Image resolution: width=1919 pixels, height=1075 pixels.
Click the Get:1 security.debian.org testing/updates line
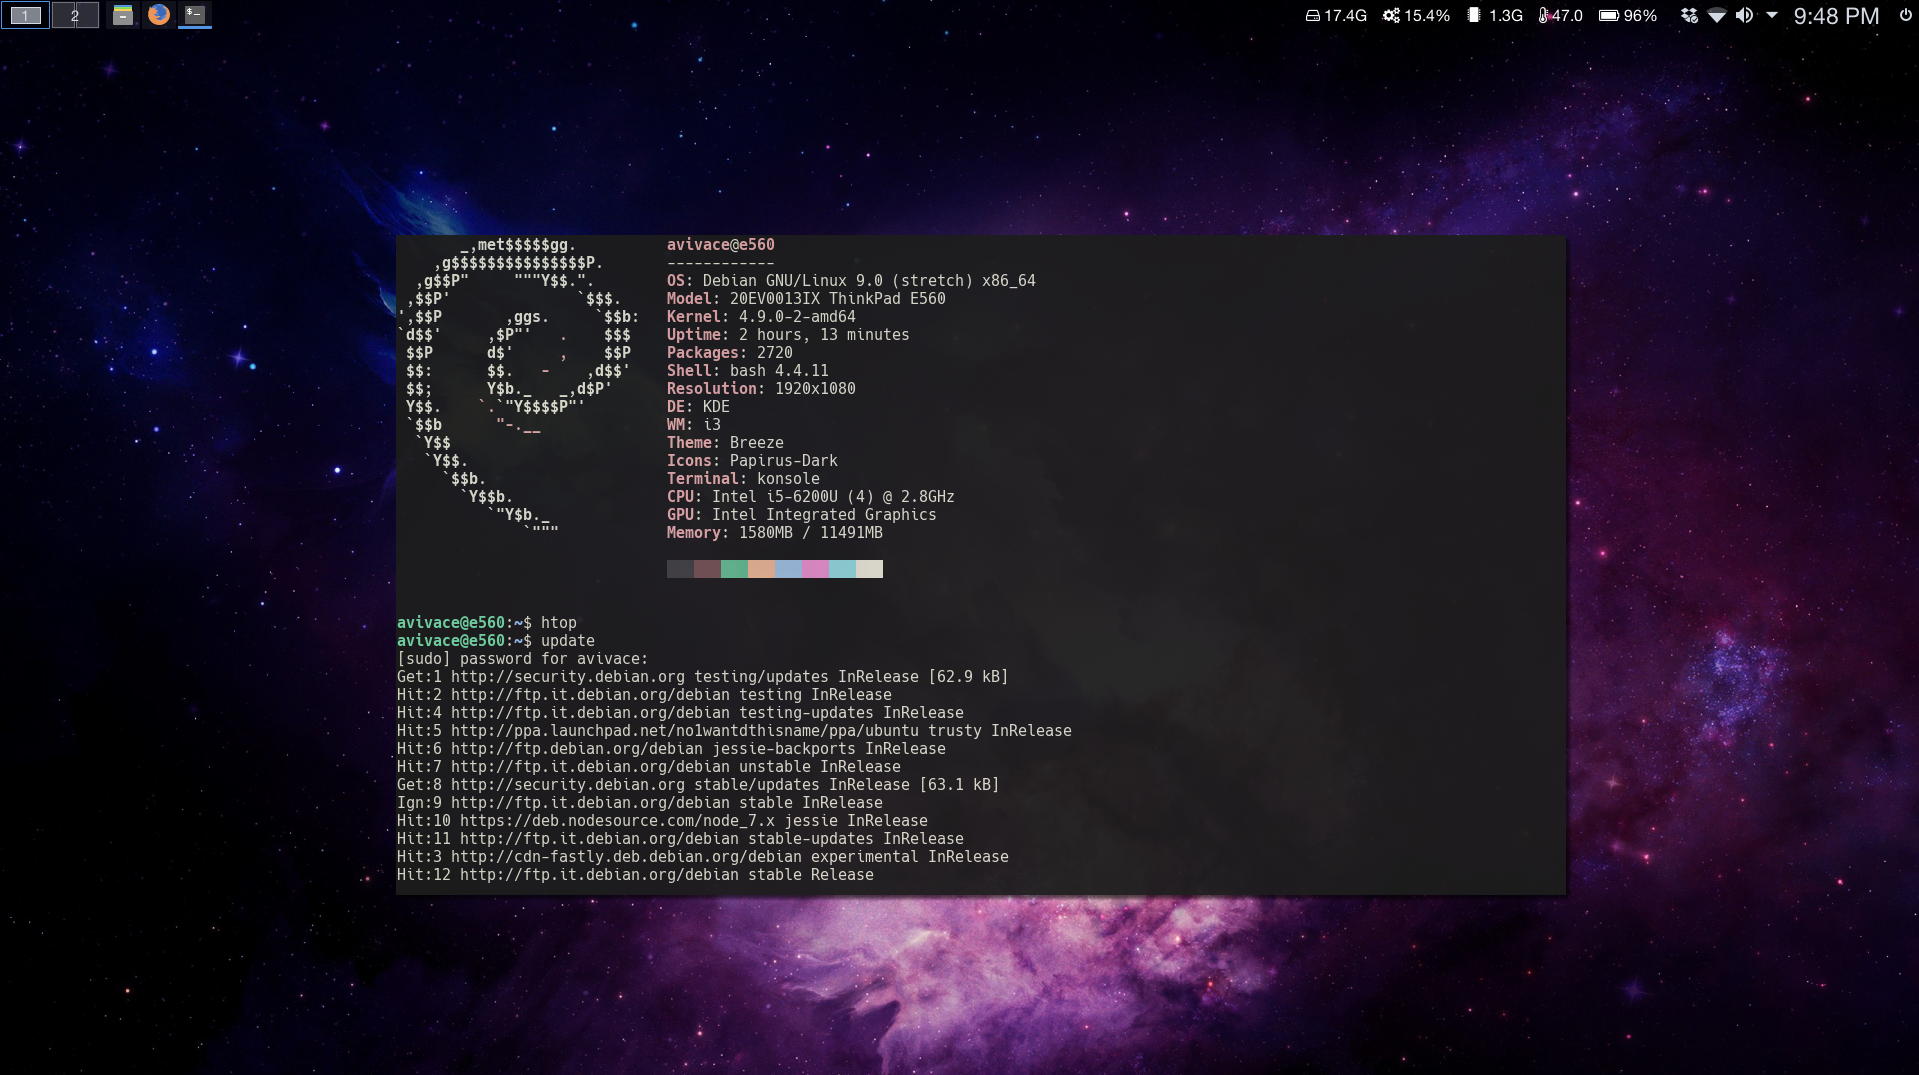point(702,677)
